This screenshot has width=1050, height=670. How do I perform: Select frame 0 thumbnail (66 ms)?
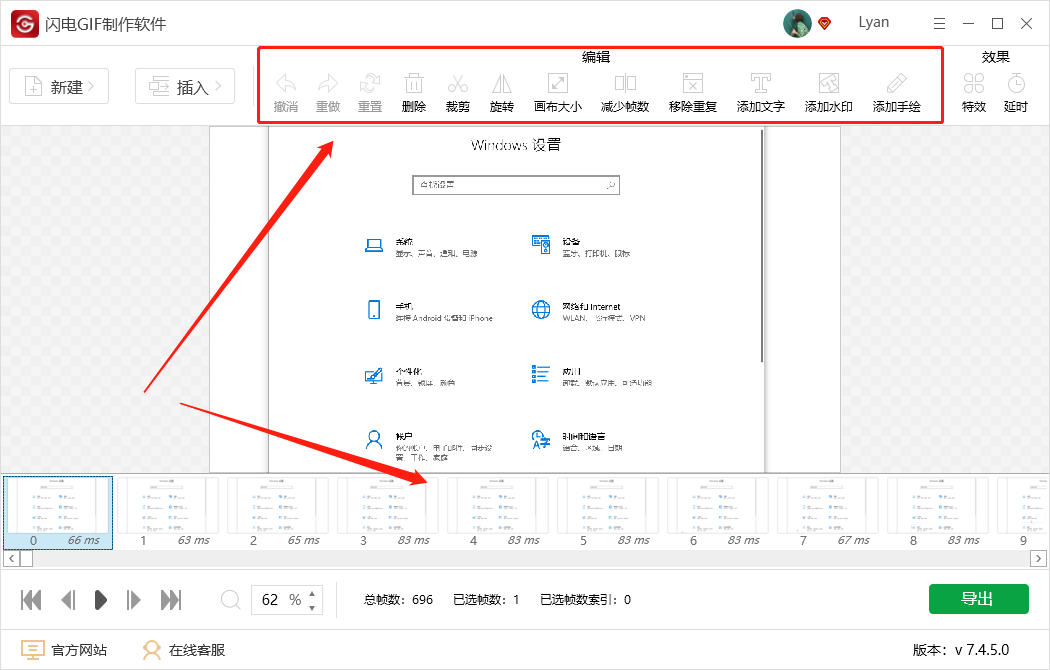click(x=58, y=513)
